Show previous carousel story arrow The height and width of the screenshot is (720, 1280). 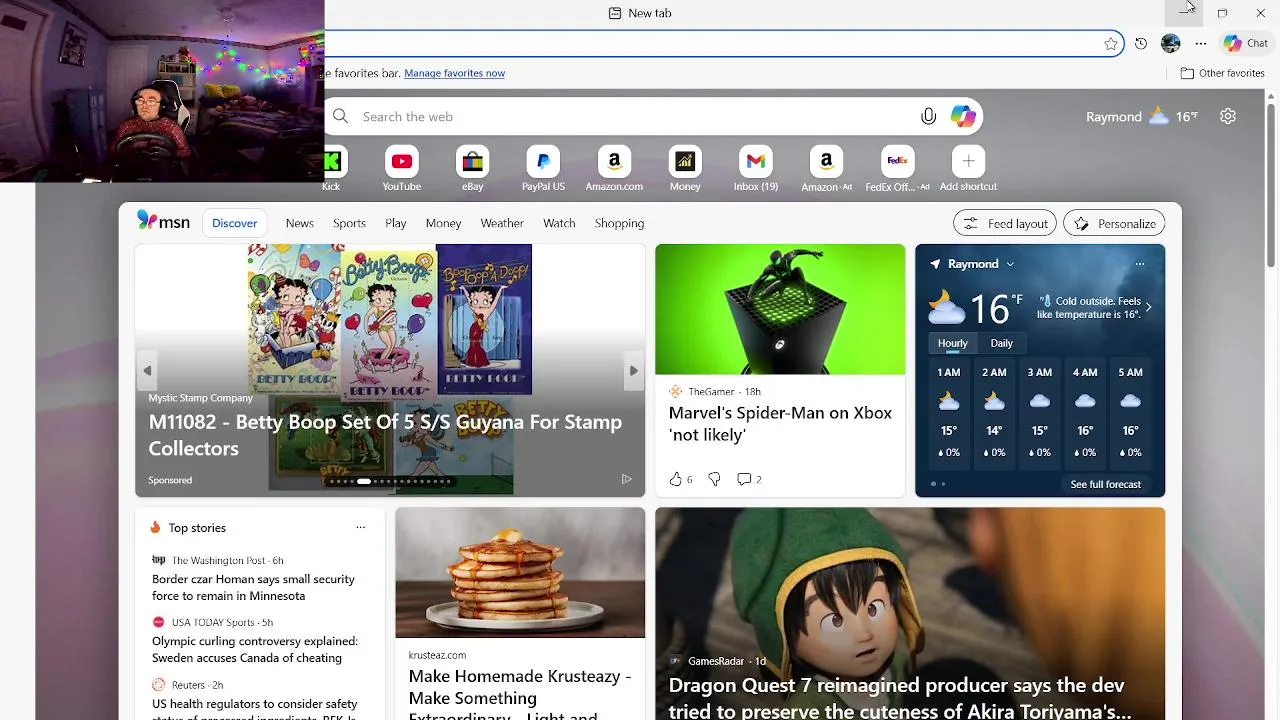click(x=147, y=371)
